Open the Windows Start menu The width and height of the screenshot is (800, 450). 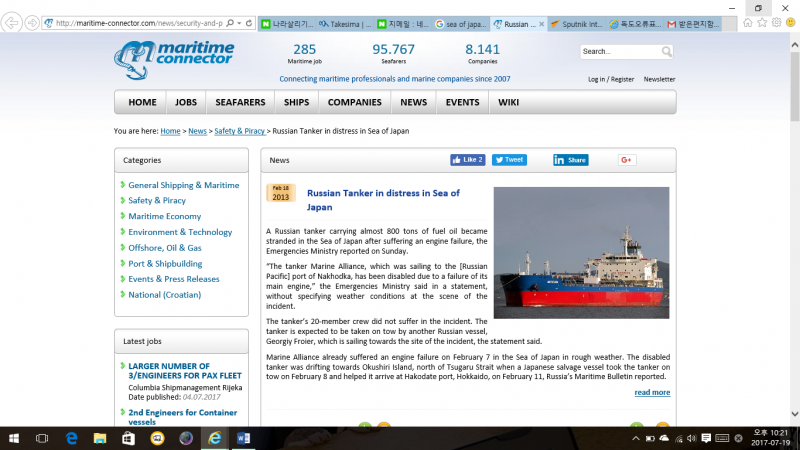coord(14,438)
